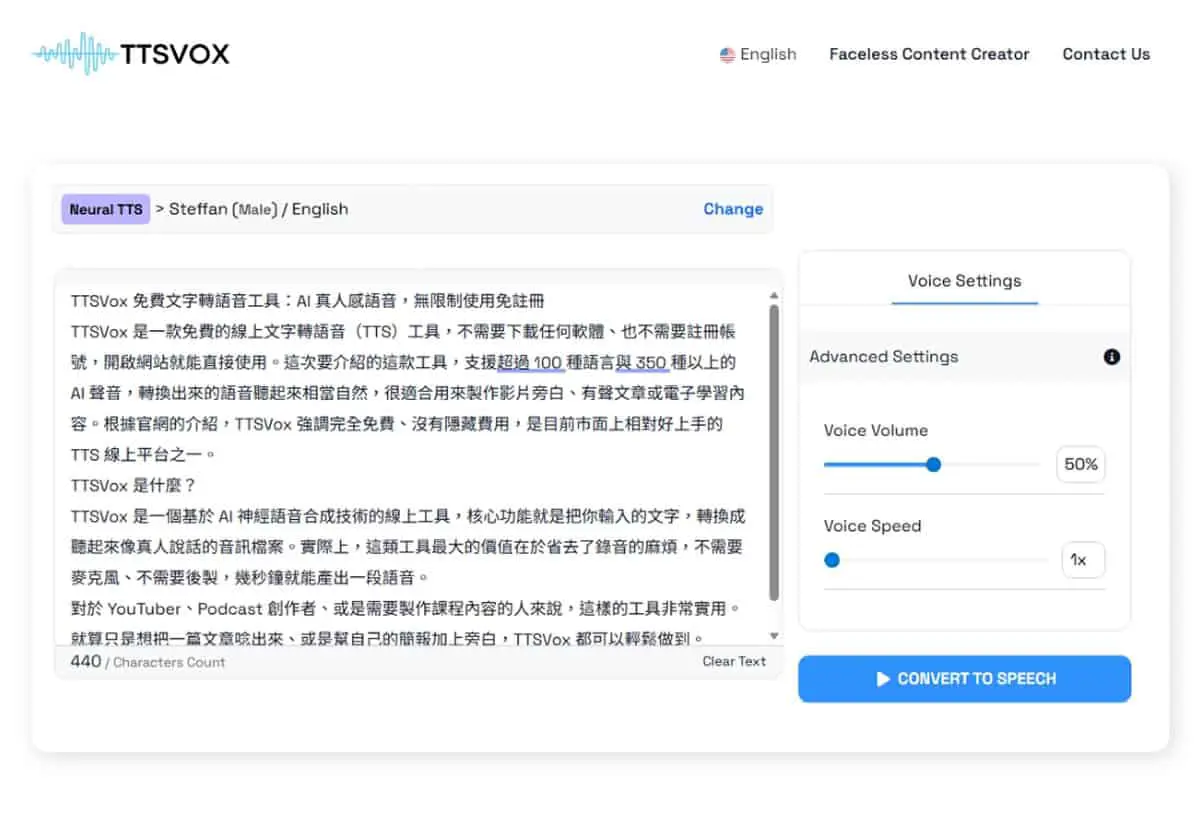This screenshot has height=821, width=1200.
Task: Click Clear Text below the text box
Action: 734,661
